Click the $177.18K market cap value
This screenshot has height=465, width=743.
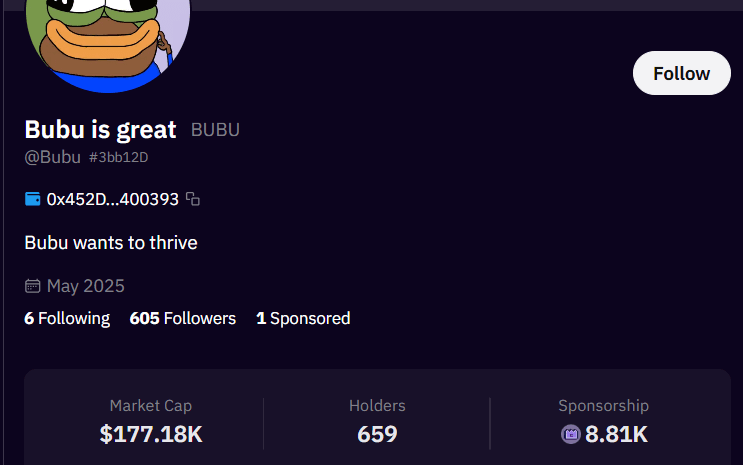[x=151, y=434]
